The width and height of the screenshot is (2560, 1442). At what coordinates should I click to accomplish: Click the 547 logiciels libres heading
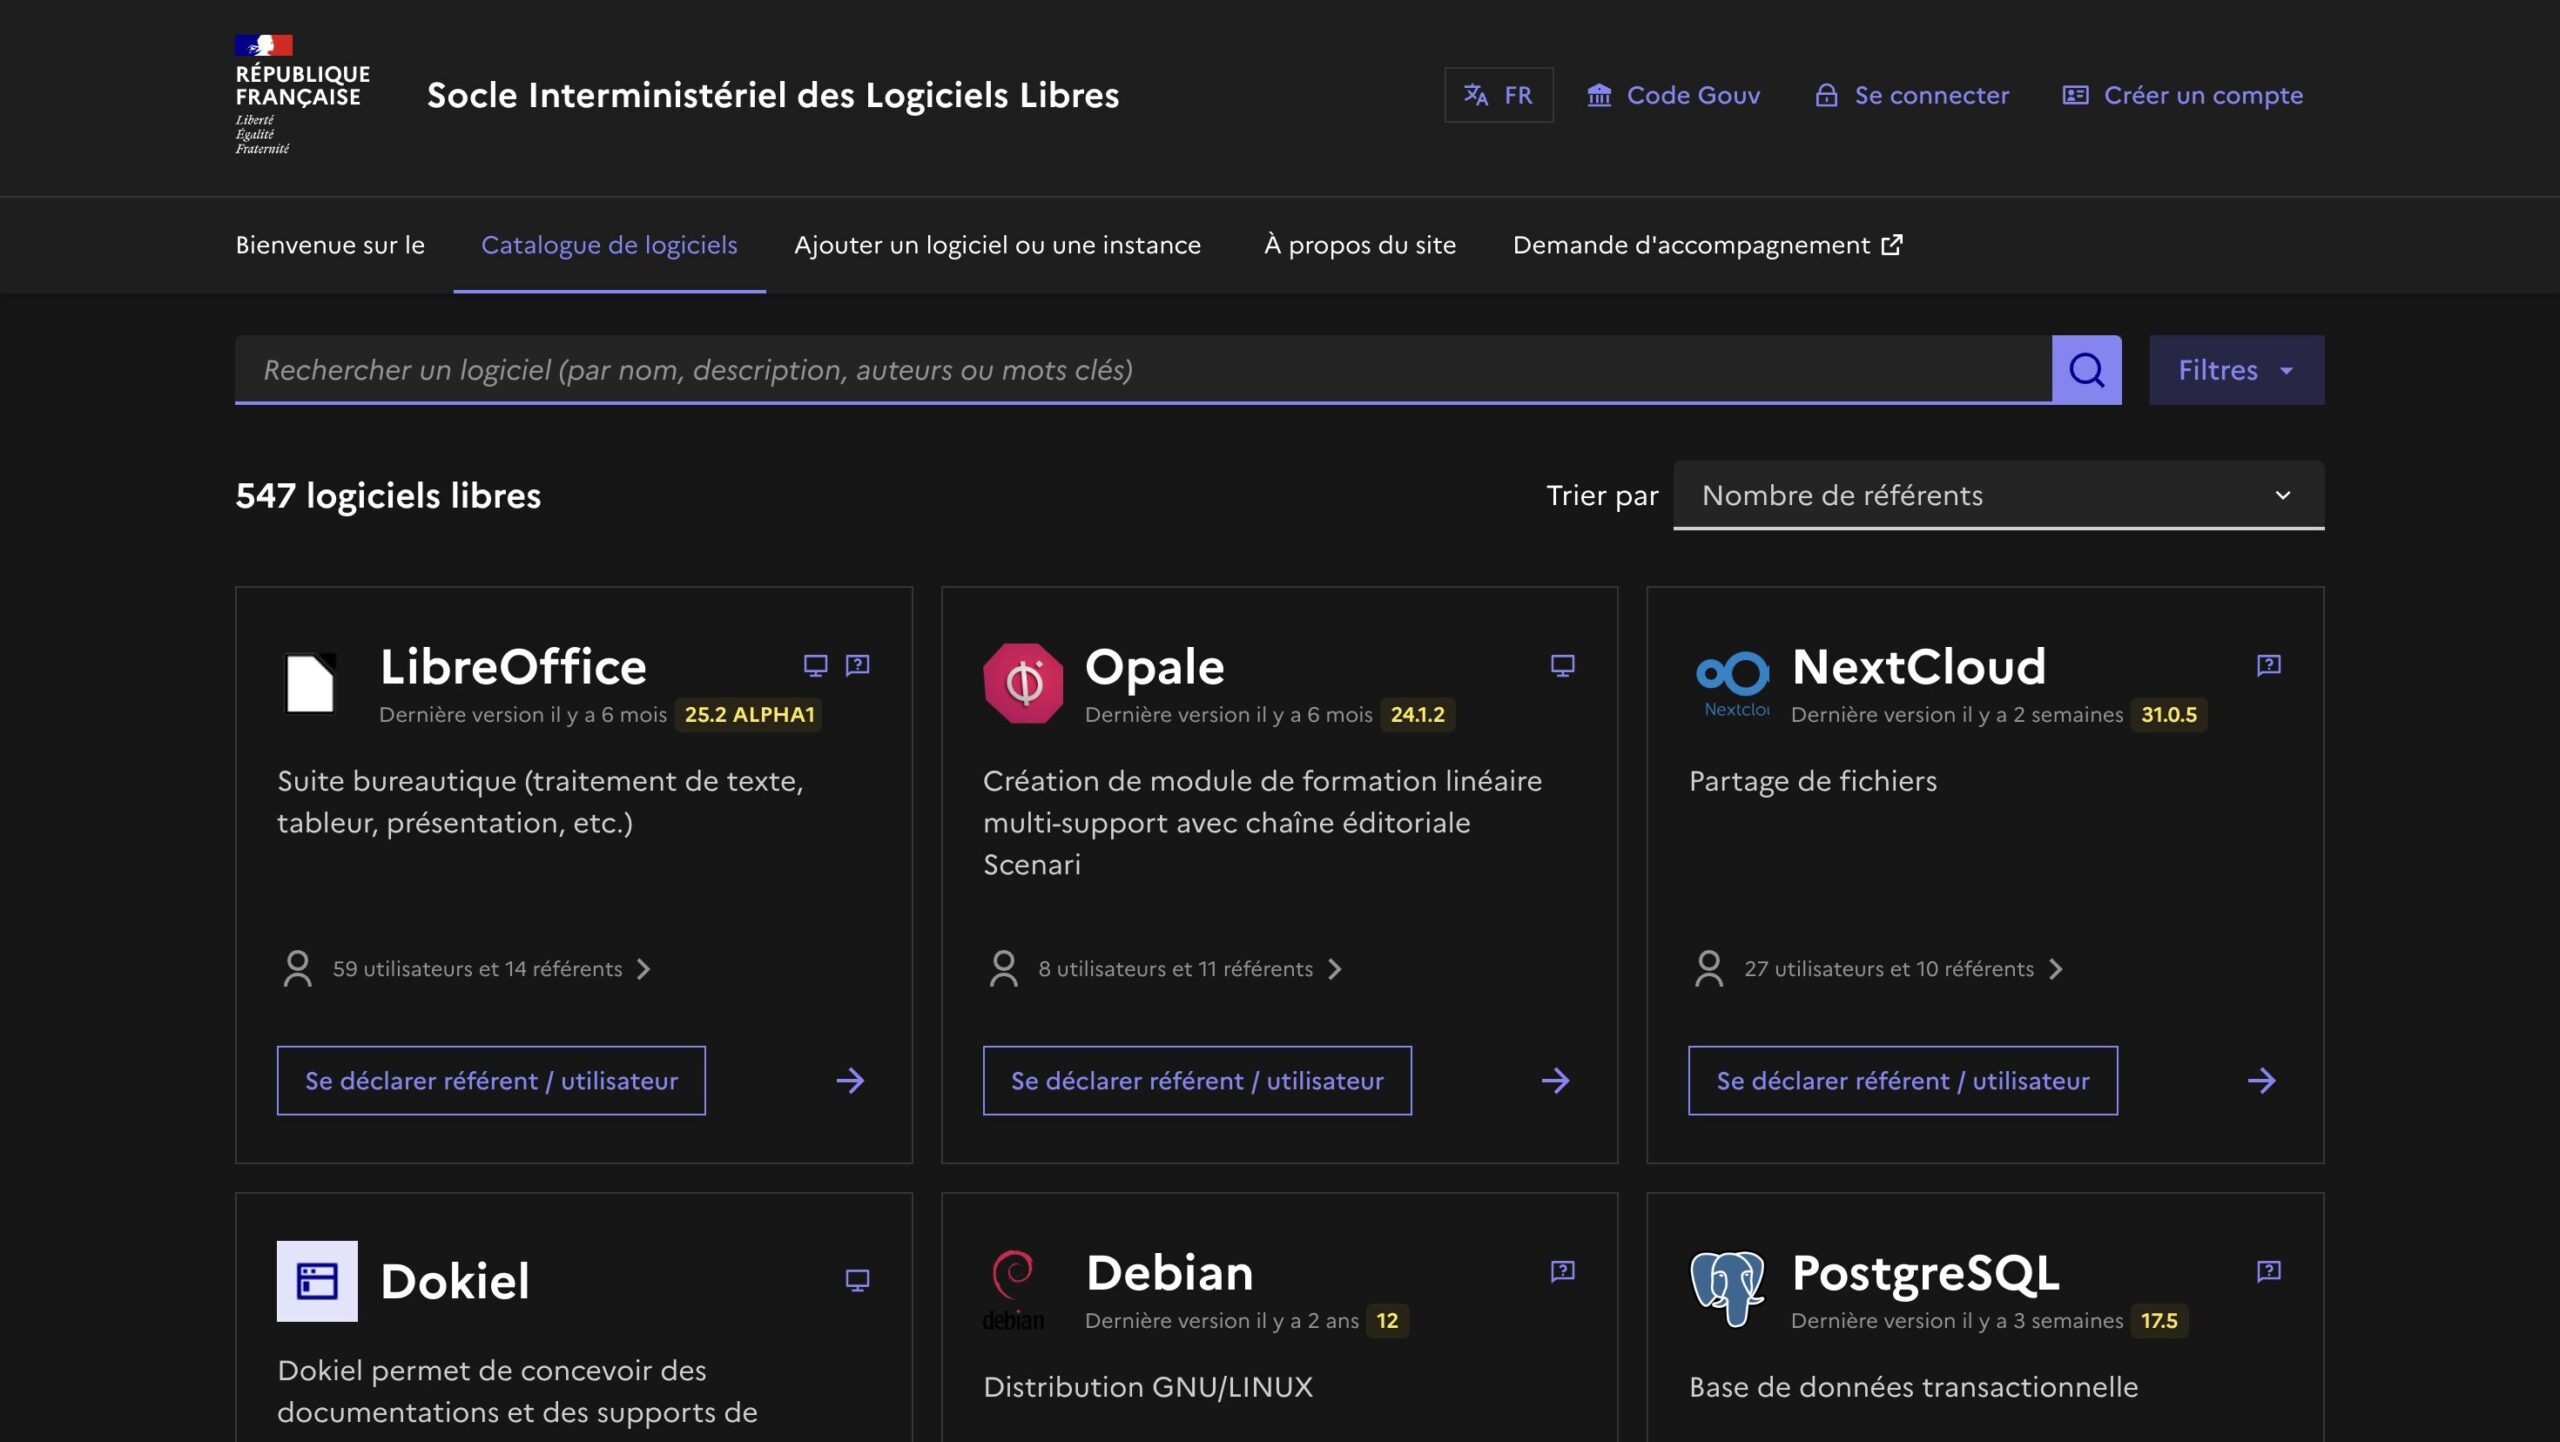(388, 495)
